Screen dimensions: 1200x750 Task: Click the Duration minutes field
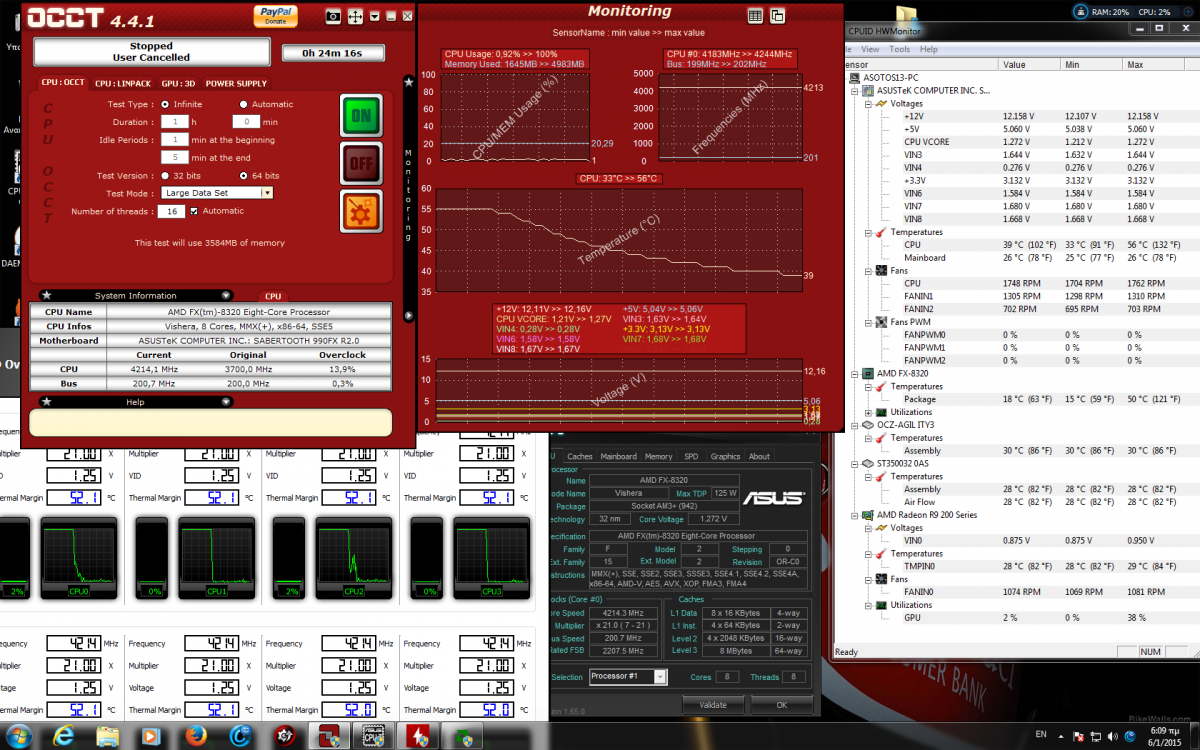(x=245, y=121)
